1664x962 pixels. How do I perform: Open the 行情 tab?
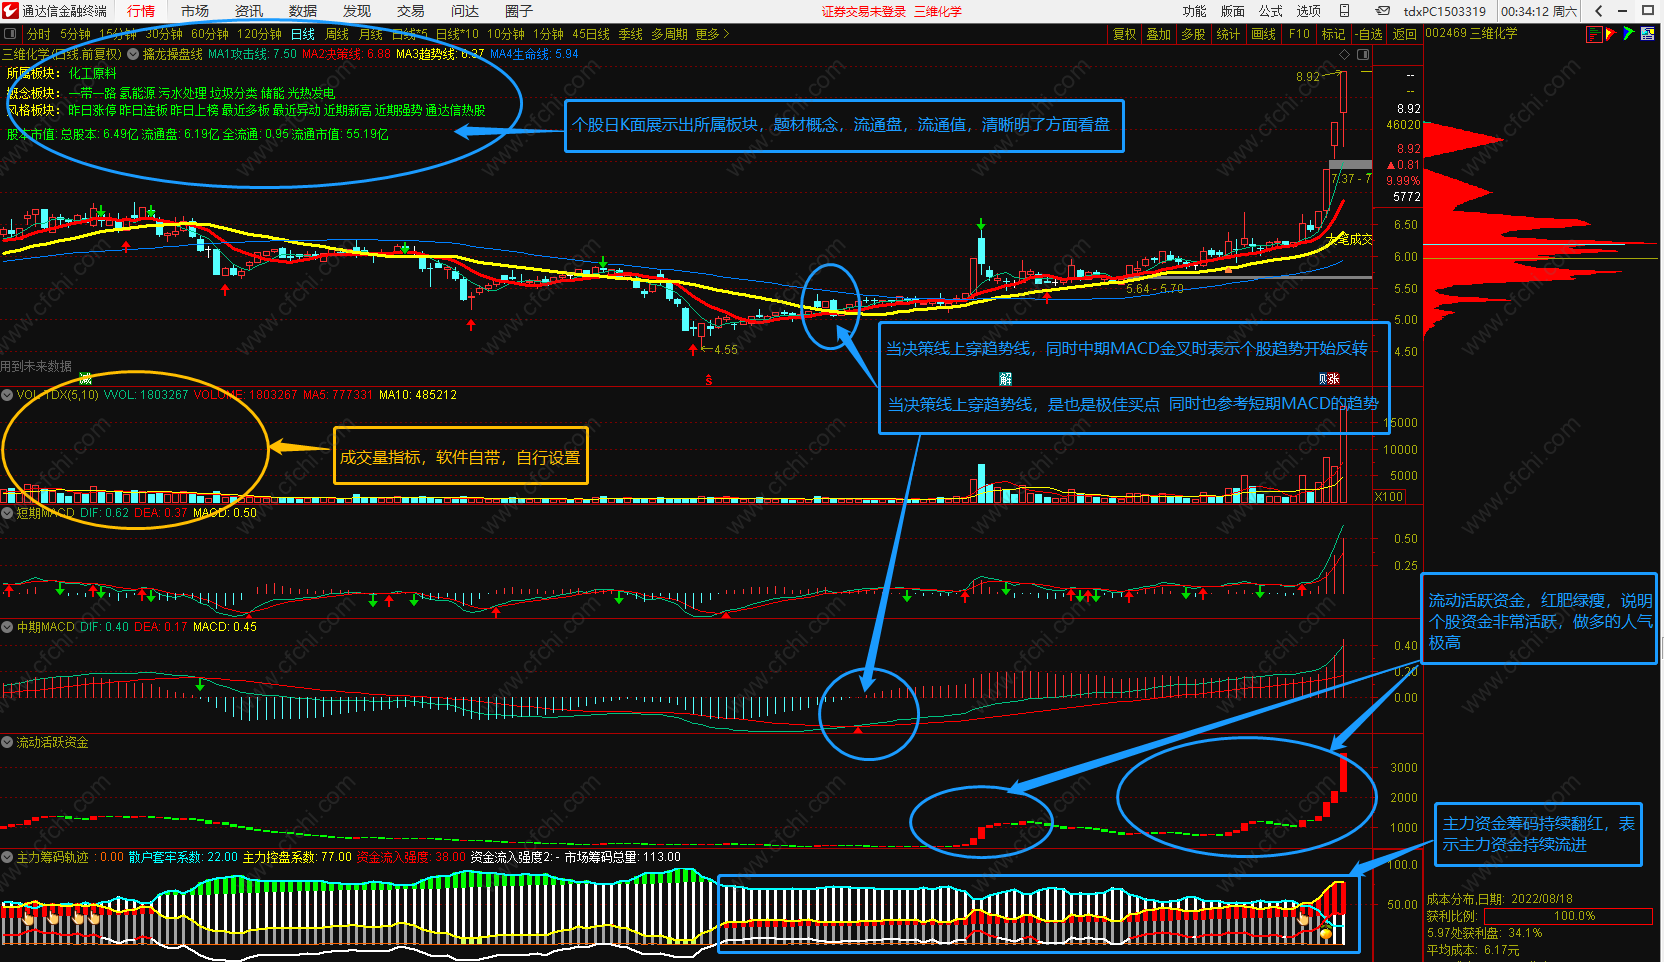pos(141,11)
